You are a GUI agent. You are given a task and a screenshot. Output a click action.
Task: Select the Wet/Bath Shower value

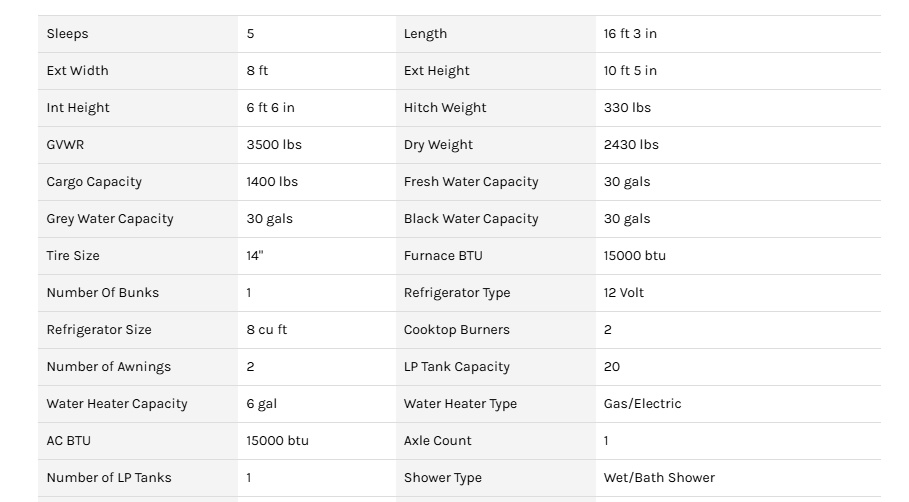coord(659,478)
